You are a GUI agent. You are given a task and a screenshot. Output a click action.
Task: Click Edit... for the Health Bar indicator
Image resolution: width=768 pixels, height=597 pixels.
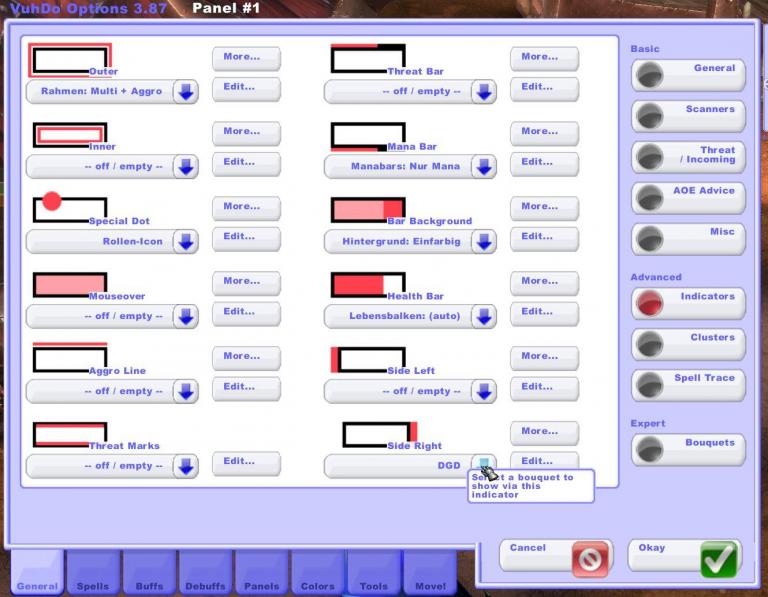tap(544, 313)
